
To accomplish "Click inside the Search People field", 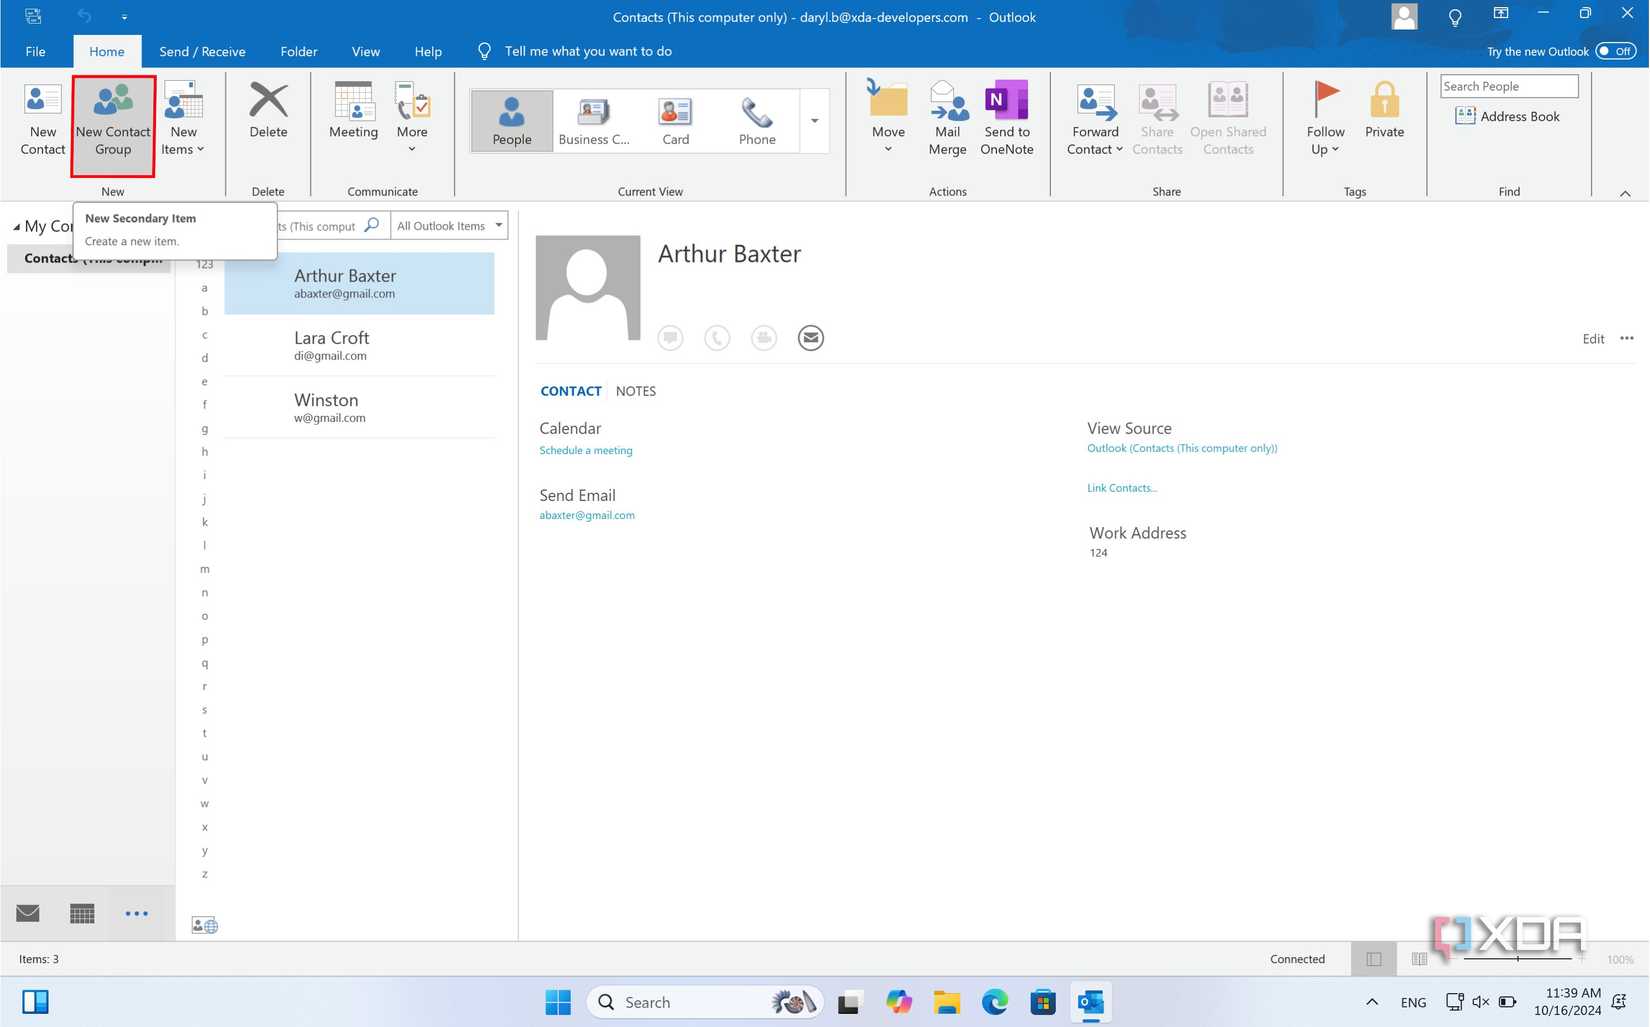I will point(1507,85).
